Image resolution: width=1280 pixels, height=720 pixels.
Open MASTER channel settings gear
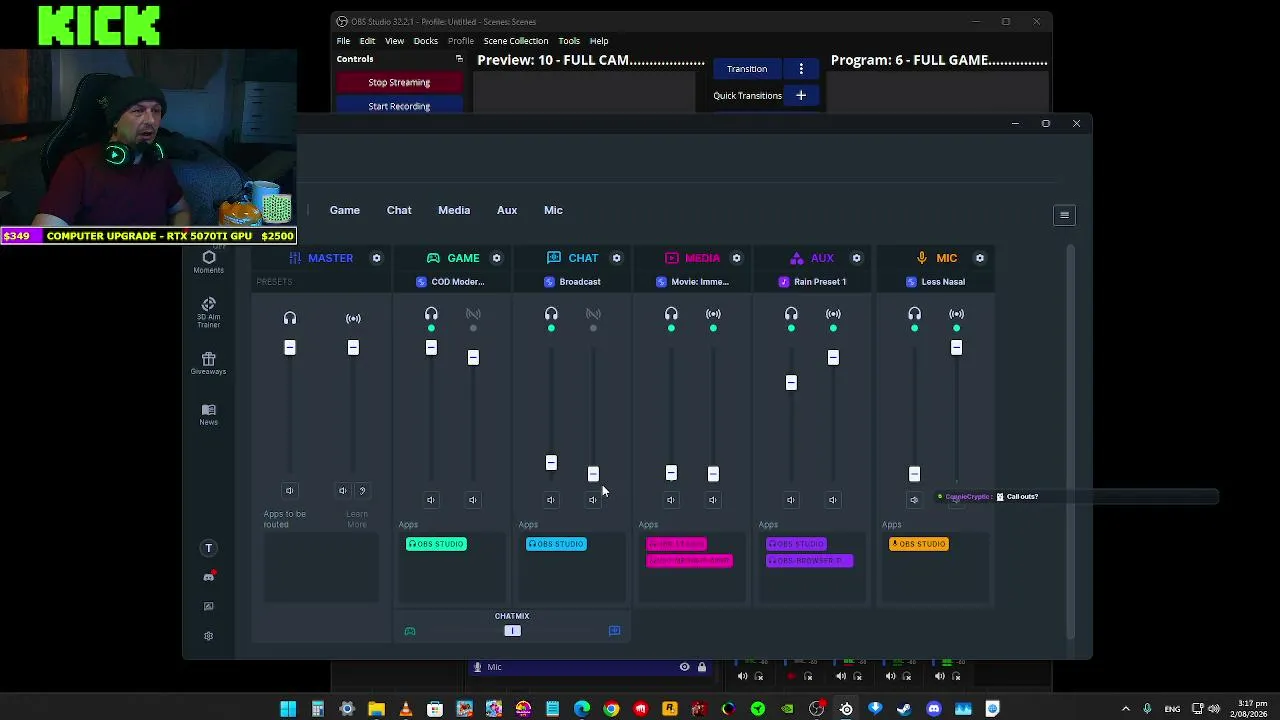(376, 258)
